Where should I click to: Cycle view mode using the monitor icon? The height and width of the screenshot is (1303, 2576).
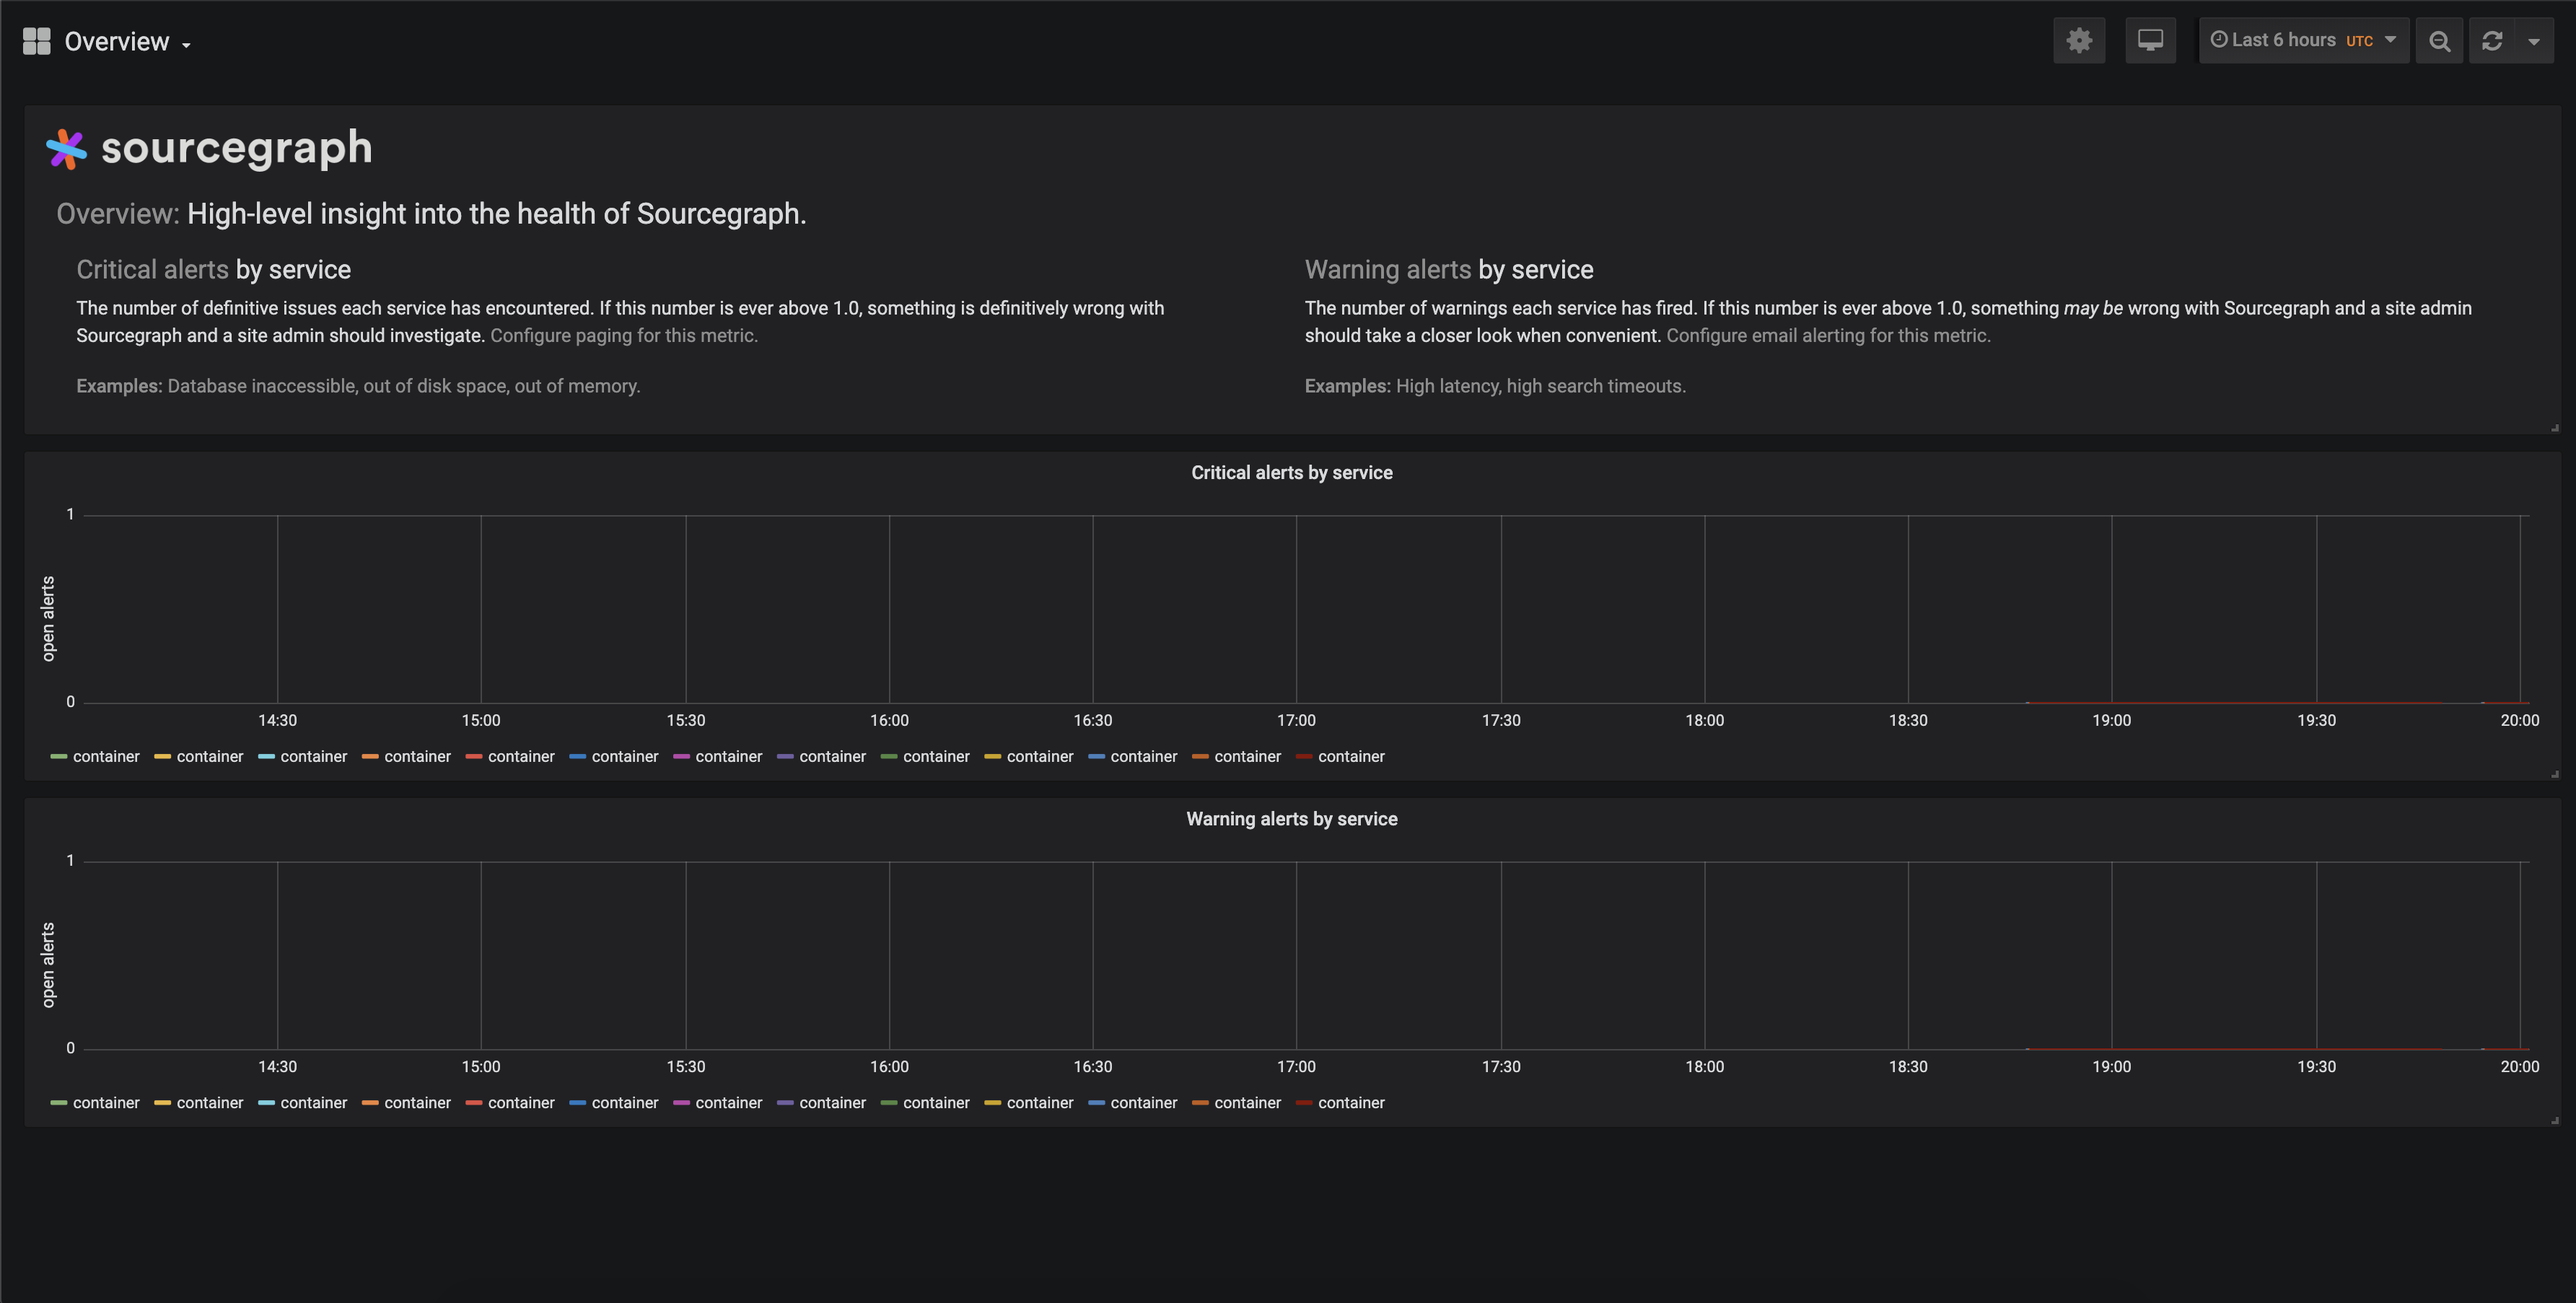(x=2150, y=40)
